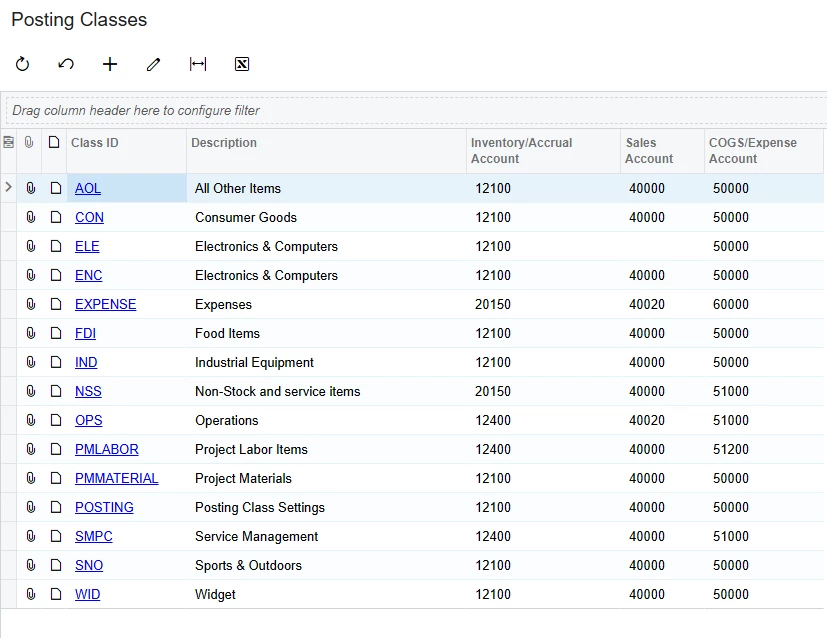Open note icon for EXPENSE row

[56, 304]
